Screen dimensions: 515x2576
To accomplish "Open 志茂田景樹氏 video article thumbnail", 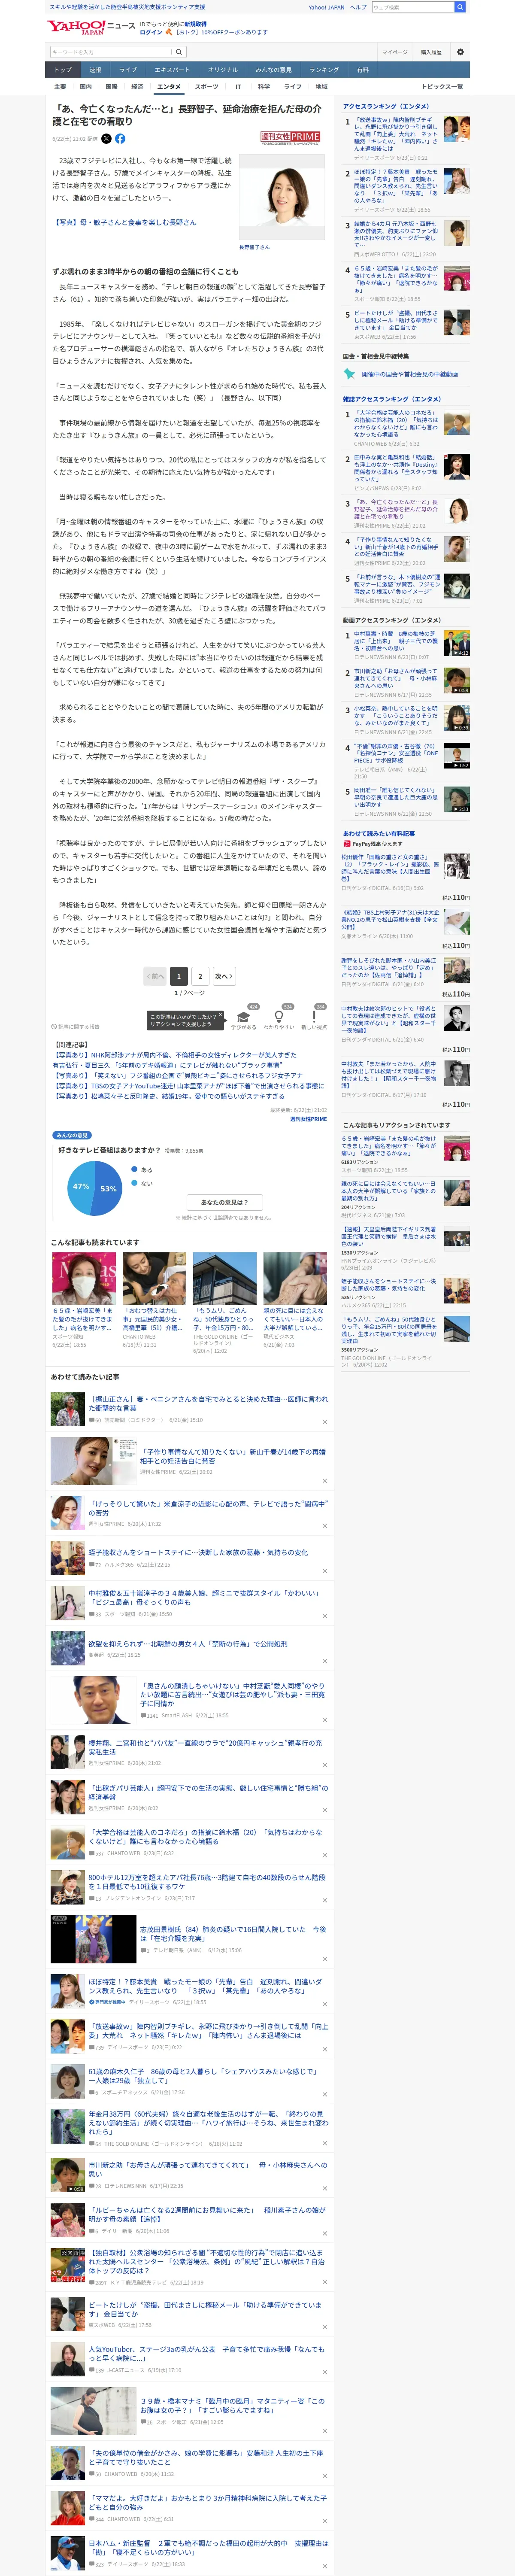I will tap(93, 1939).
